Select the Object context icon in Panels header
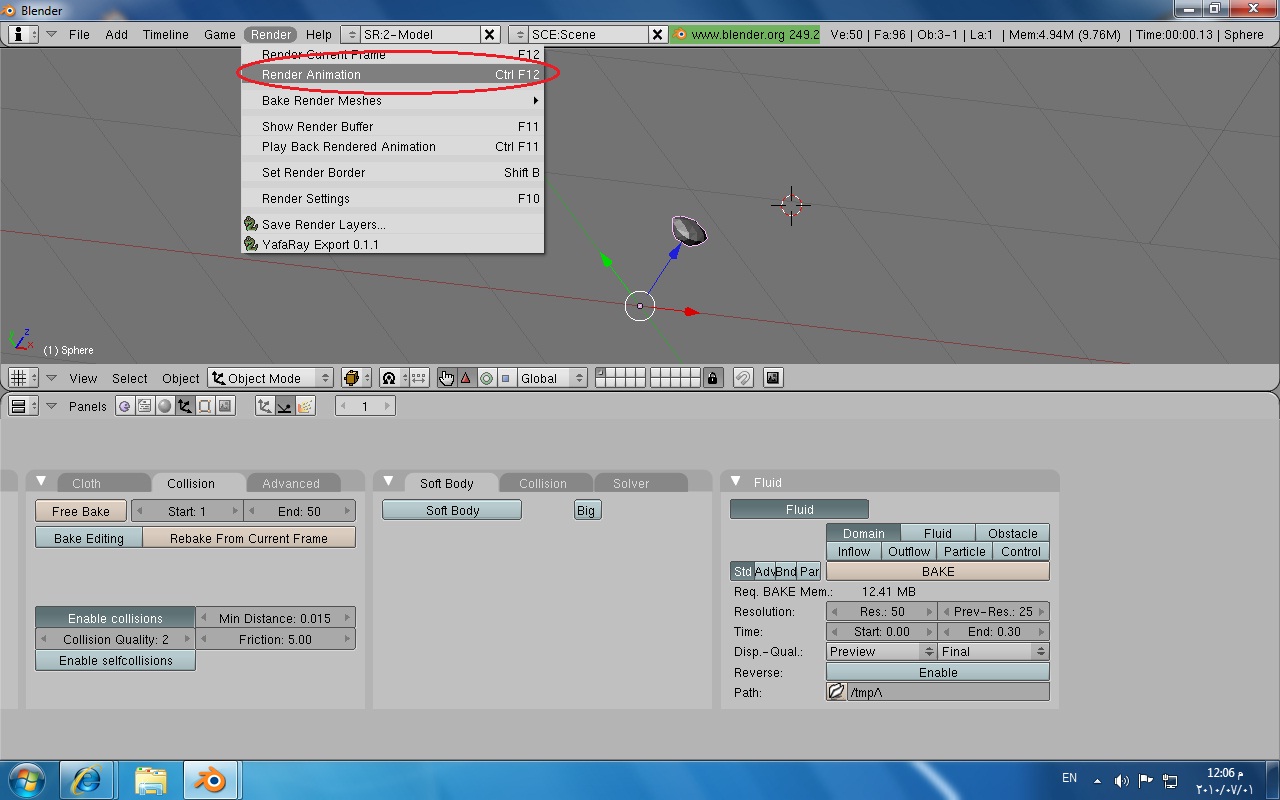The height and width of the screenshot is (800, 1280). (x=185, y=406)
